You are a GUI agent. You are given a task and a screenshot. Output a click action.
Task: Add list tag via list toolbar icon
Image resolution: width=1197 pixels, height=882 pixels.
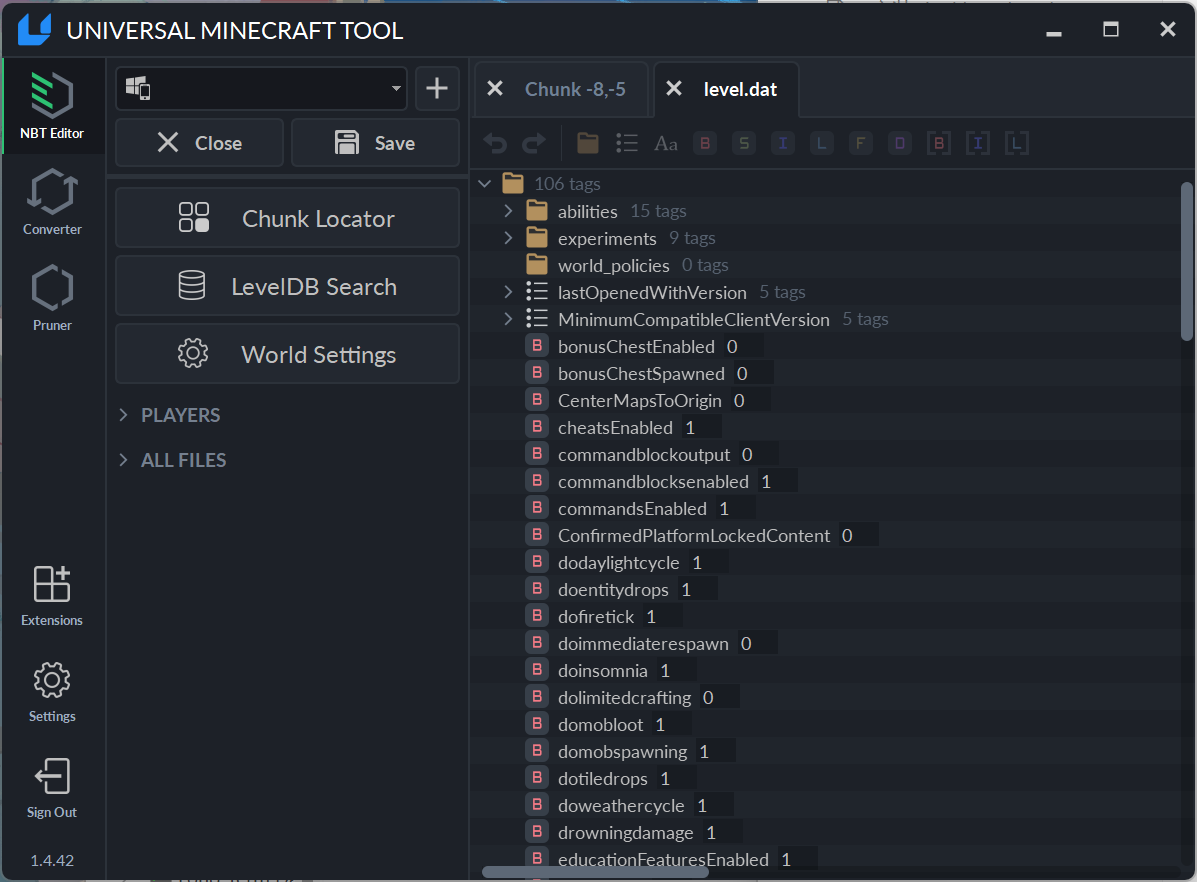click(627, 143)
